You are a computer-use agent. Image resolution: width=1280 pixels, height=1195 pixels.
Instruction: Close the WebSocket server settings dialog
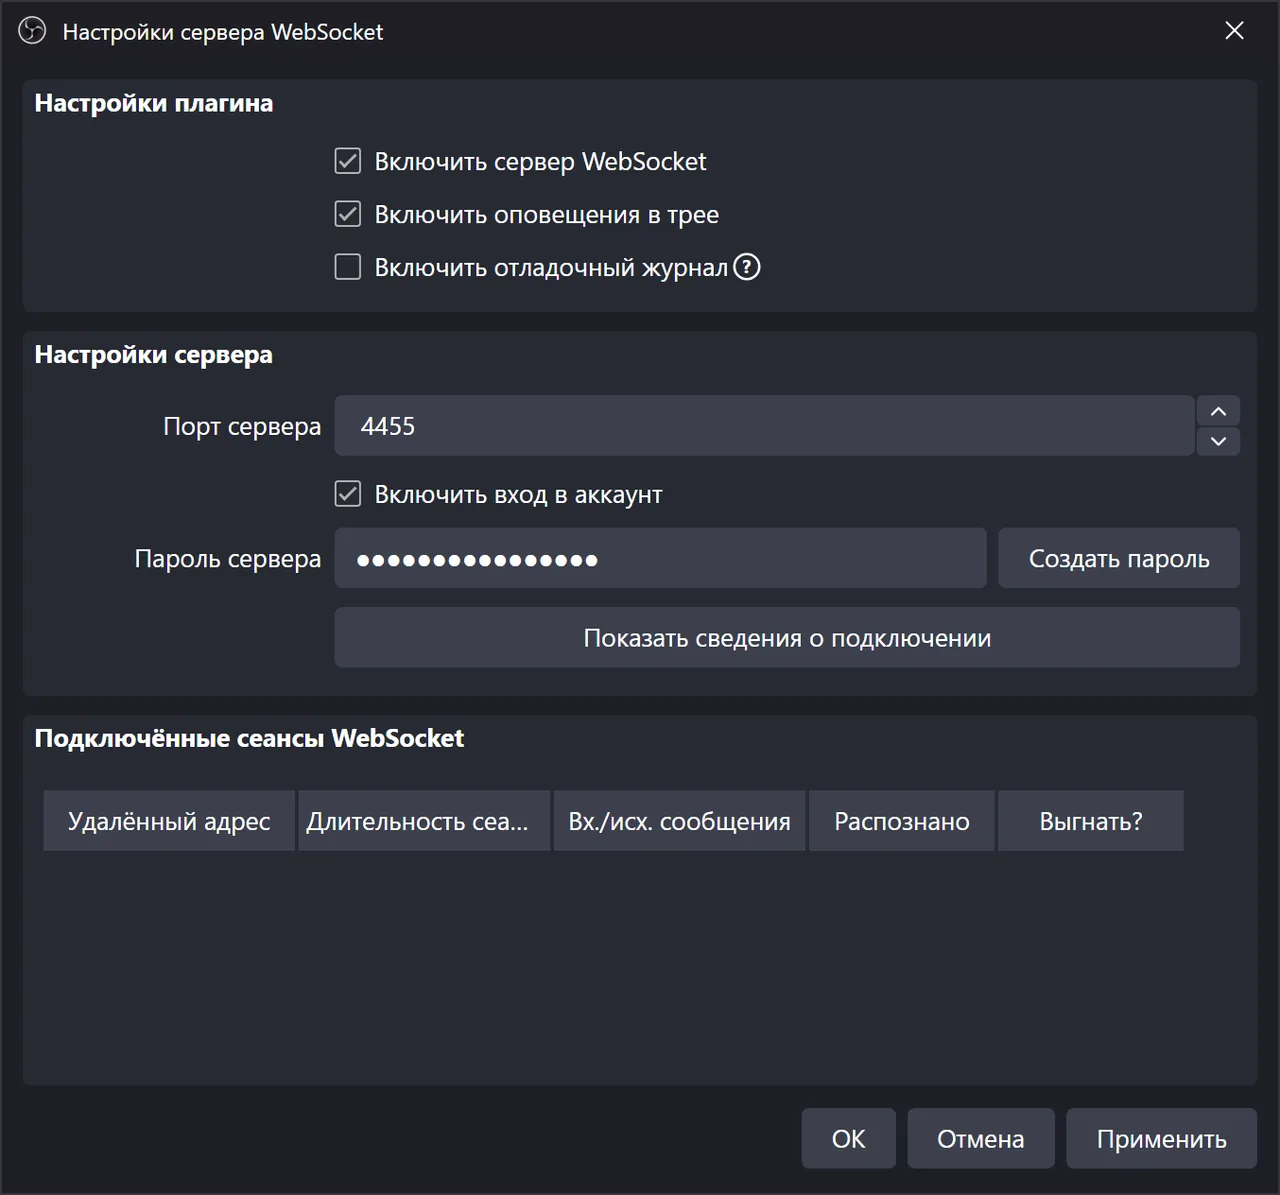tap(1235, 31)
